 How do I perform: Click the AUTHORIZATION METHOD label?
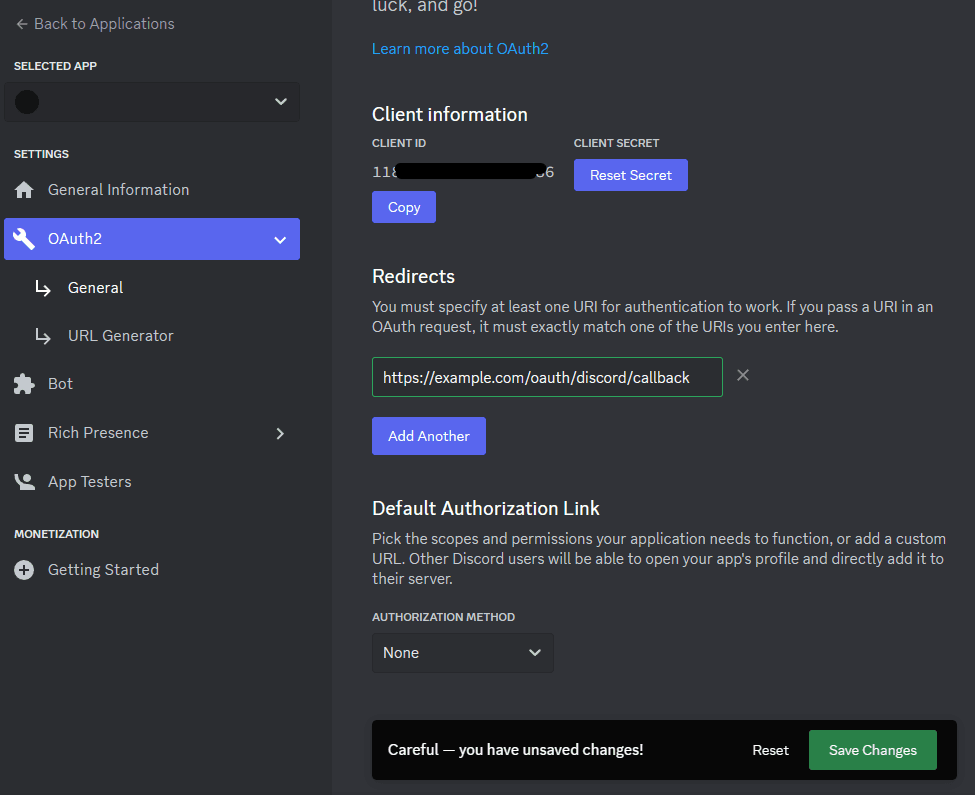coord(443,617)
